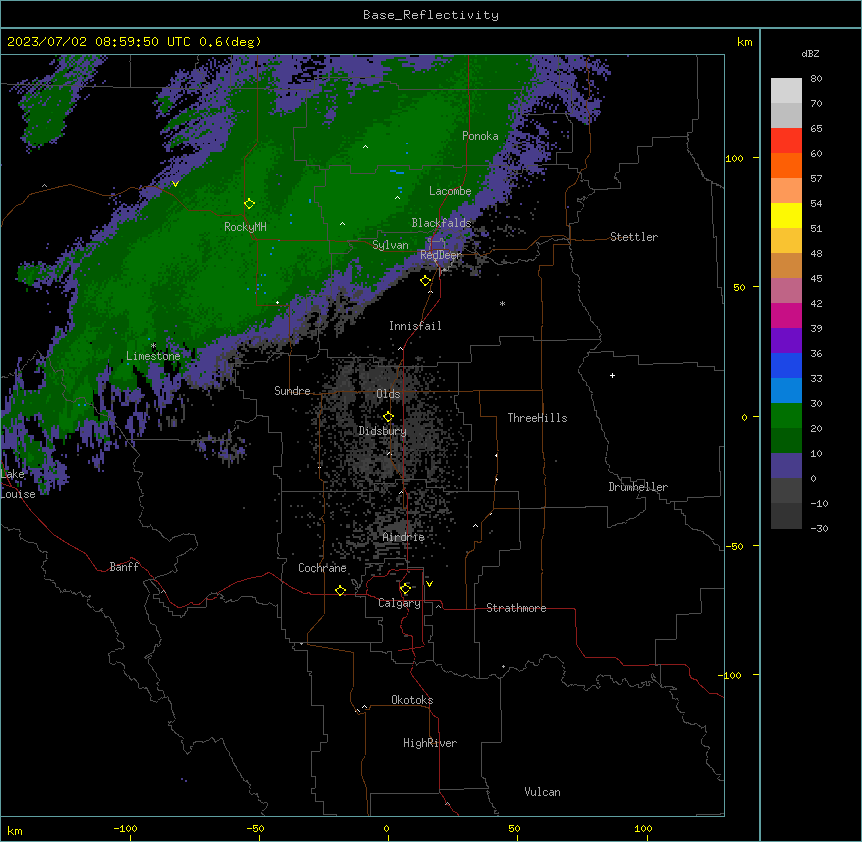This screenshot has height=842, width=862.
Task: Click the Sundre city label
Action: click(292, 391)
